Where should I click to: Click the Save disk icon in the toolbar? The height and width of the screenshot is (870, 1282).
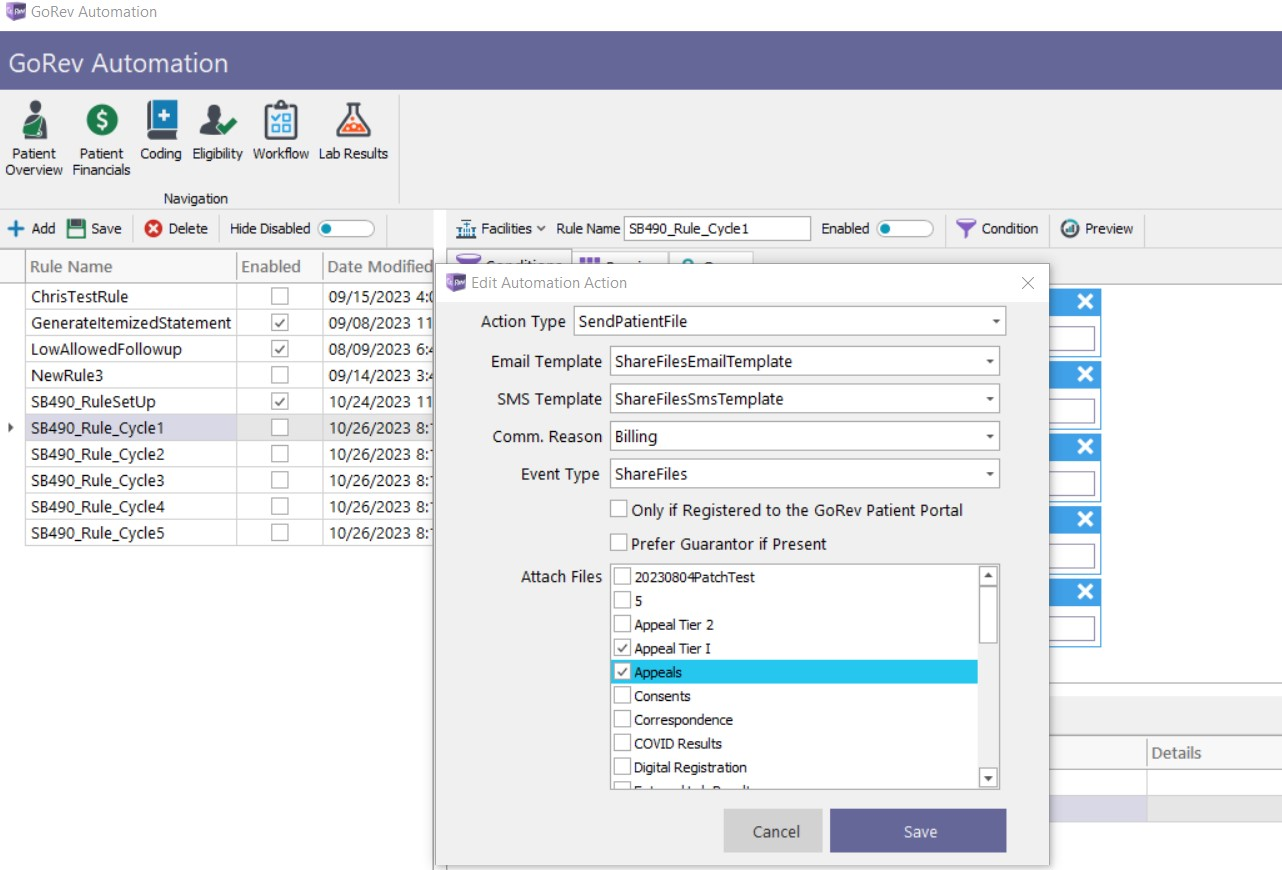pyautogui.click(x=76, y=228)
